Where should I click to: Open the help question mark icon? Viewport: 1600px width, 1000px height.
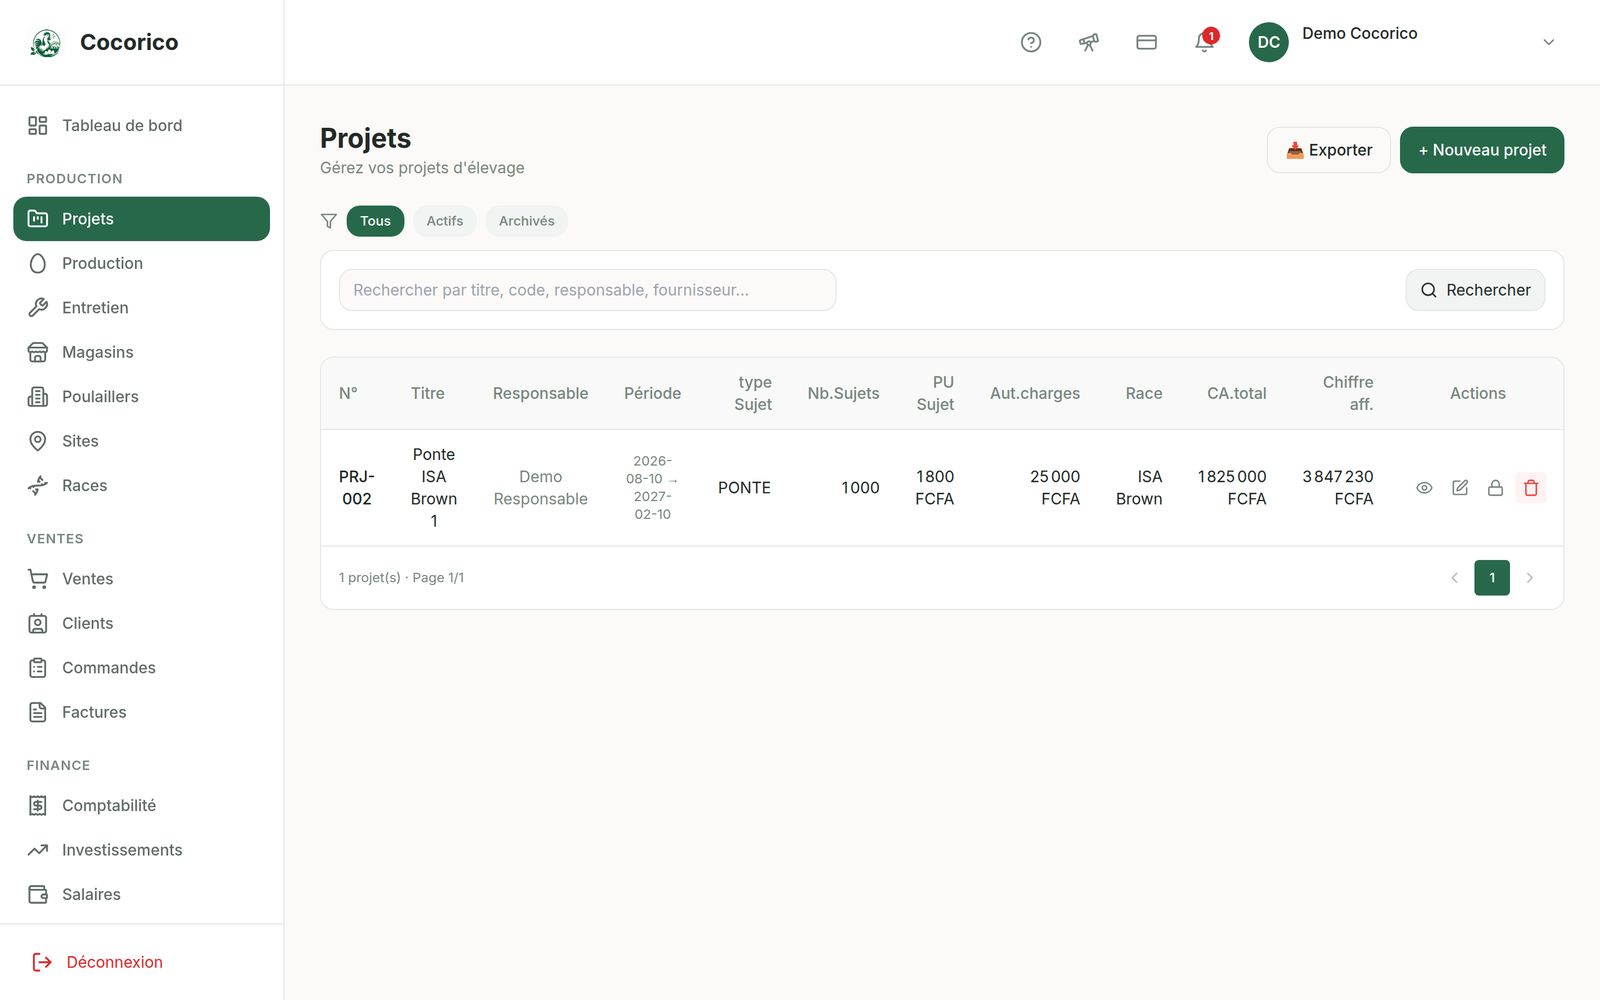pyautogui.click(x=1031, y=42)
